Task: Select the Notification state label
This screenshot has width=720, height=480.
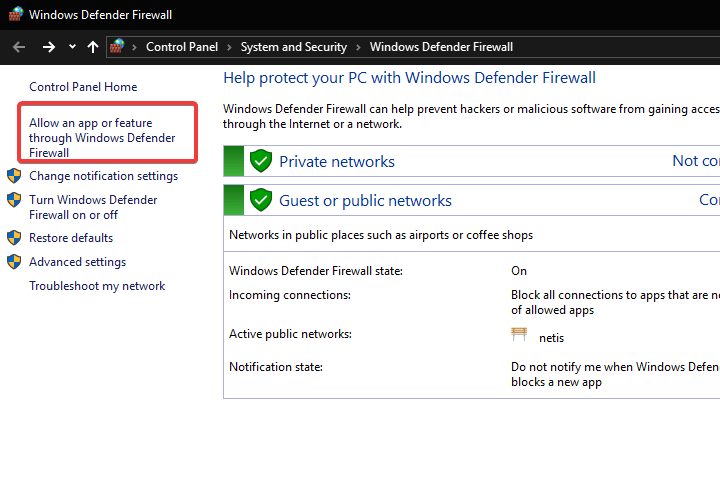Action: pos(276,367)
